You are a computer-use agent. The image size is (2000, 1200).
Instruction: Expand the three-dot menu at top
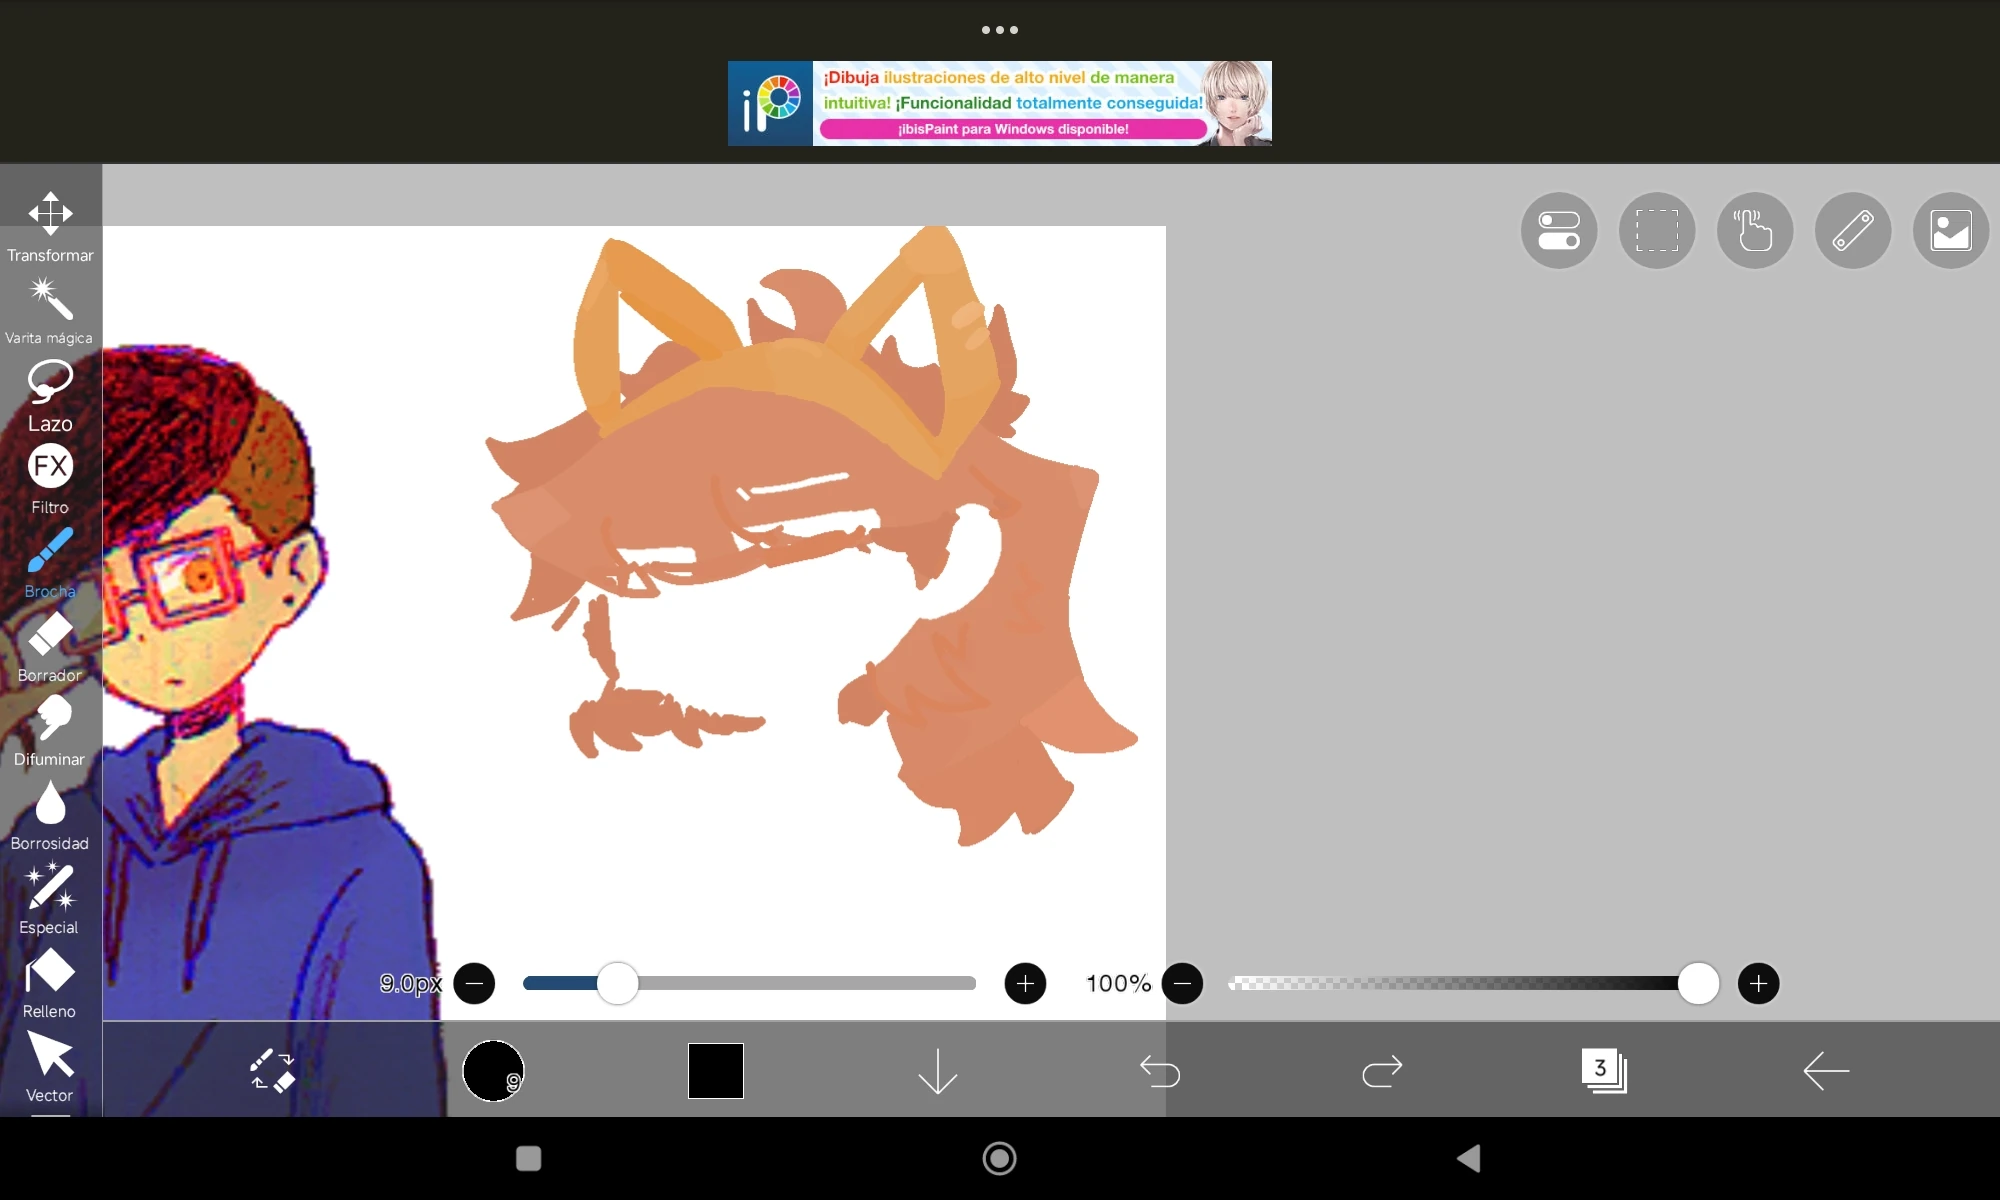point(1000,30)
